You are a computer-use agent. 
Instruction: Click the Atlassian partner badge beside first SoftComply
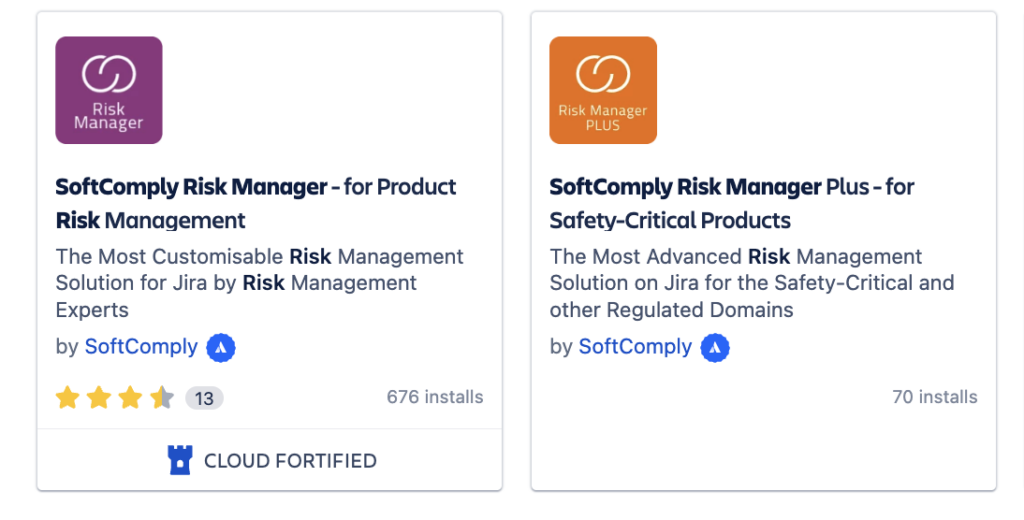click(x=221, y=348)
